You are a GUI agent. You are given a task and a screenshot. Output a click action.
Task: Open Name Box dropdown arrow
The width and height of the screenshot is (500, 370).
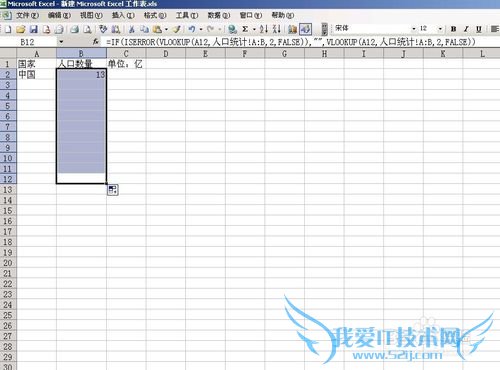point(61,42)
